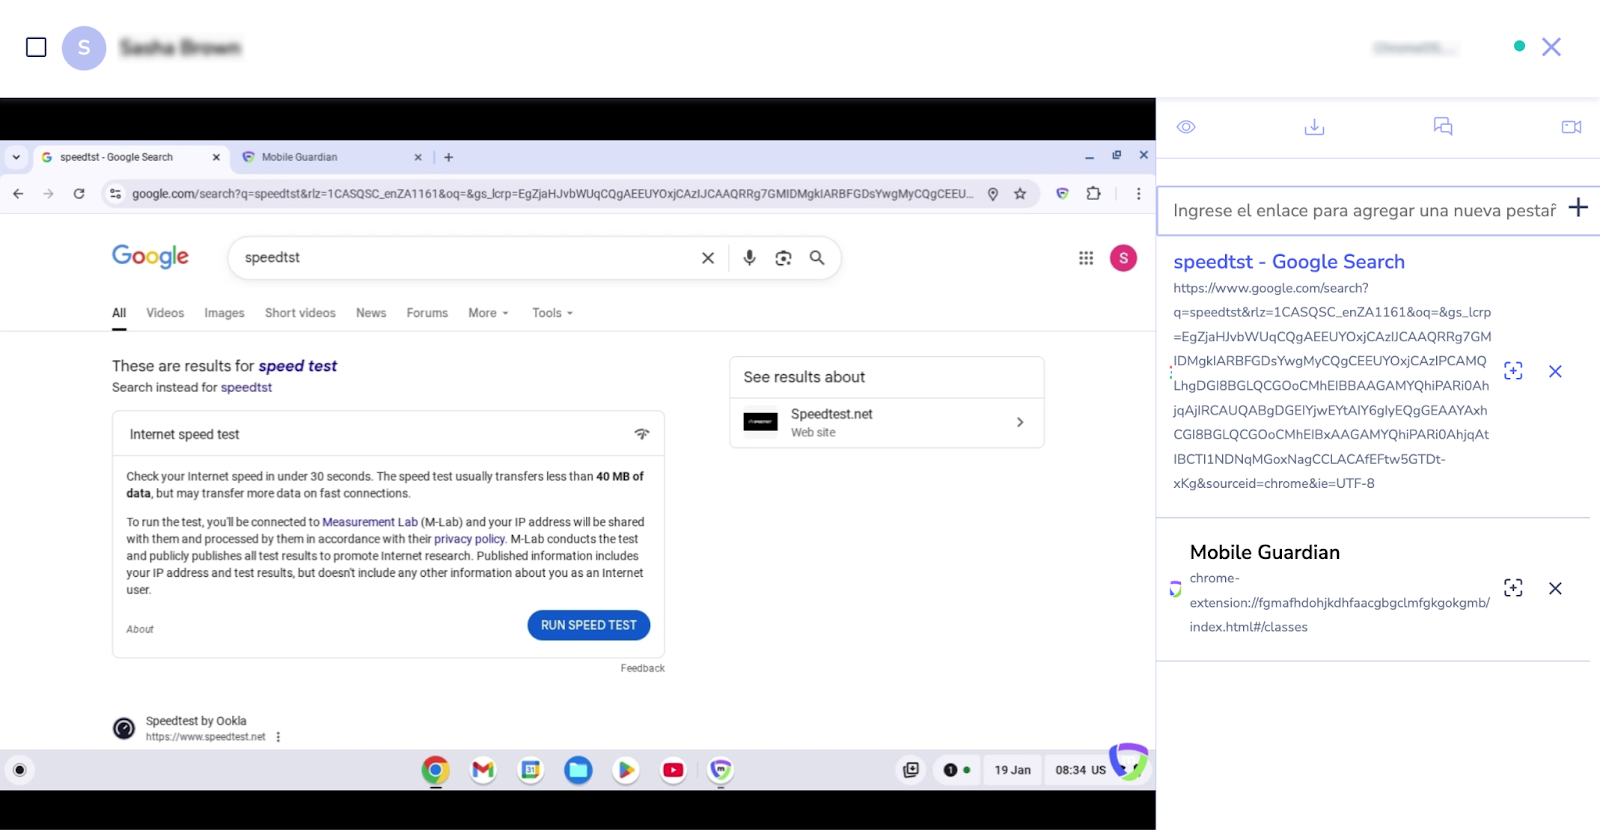Viewport: 1600px width, 830px height.
Task: Click the Measurement Lab link
Action: [x=369, y=522]
